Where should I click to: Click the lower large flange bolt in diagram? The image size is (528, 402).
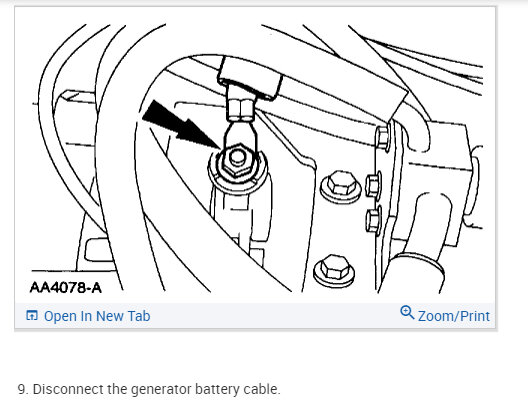[334, 270]
